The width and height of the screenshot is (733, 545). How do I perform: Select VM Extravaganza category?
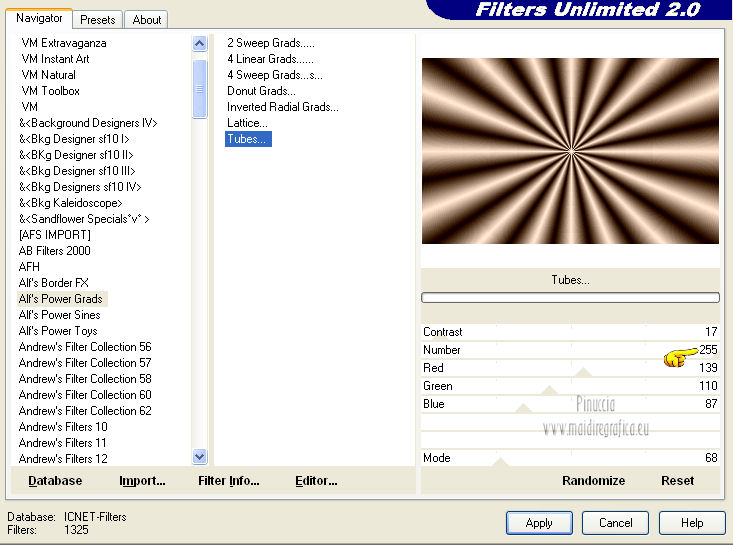[x=64, y=43]
